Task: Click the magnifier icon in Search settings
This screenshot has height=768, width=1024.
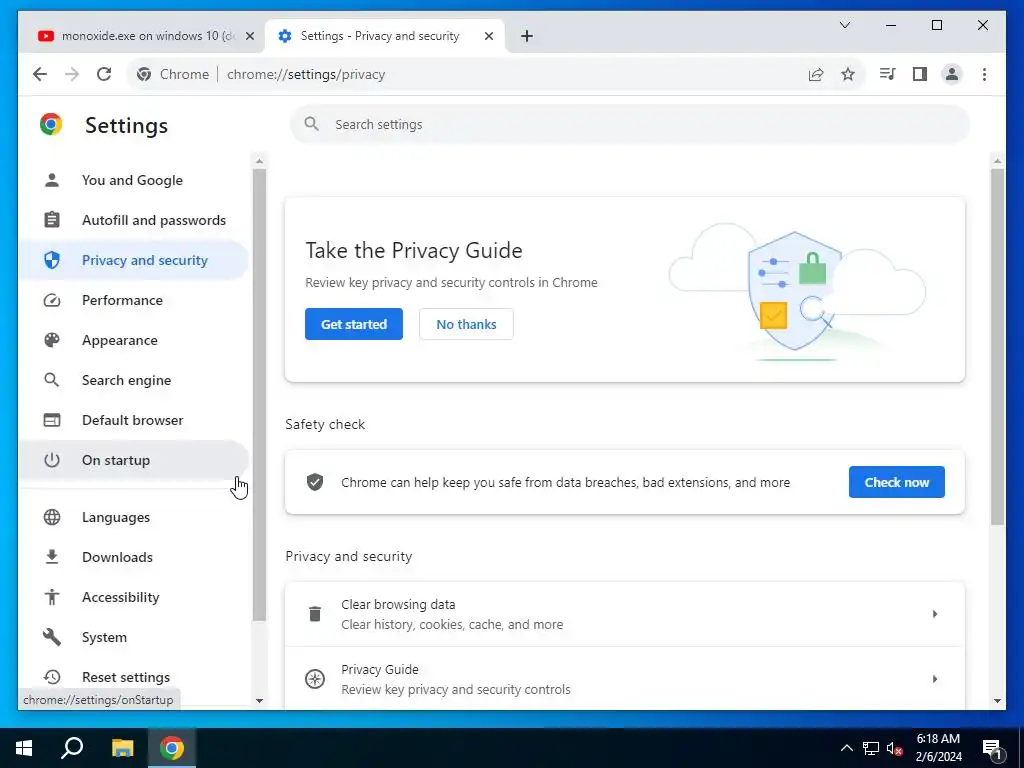Action: coord(312,123)
